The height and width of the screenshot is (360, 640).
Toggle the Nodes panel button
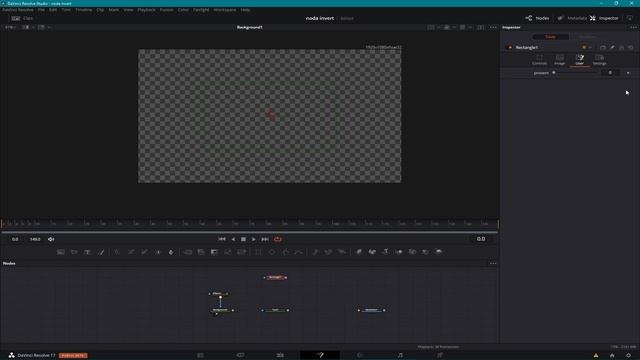537,18
